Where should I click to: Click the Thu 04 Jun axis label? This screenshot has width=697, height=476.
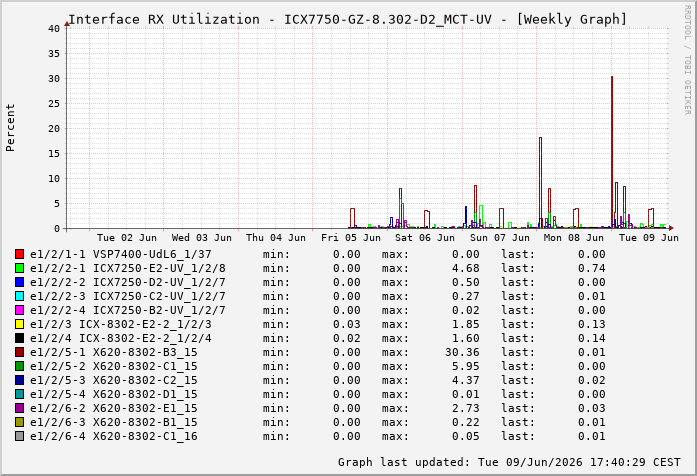point(276,238)
